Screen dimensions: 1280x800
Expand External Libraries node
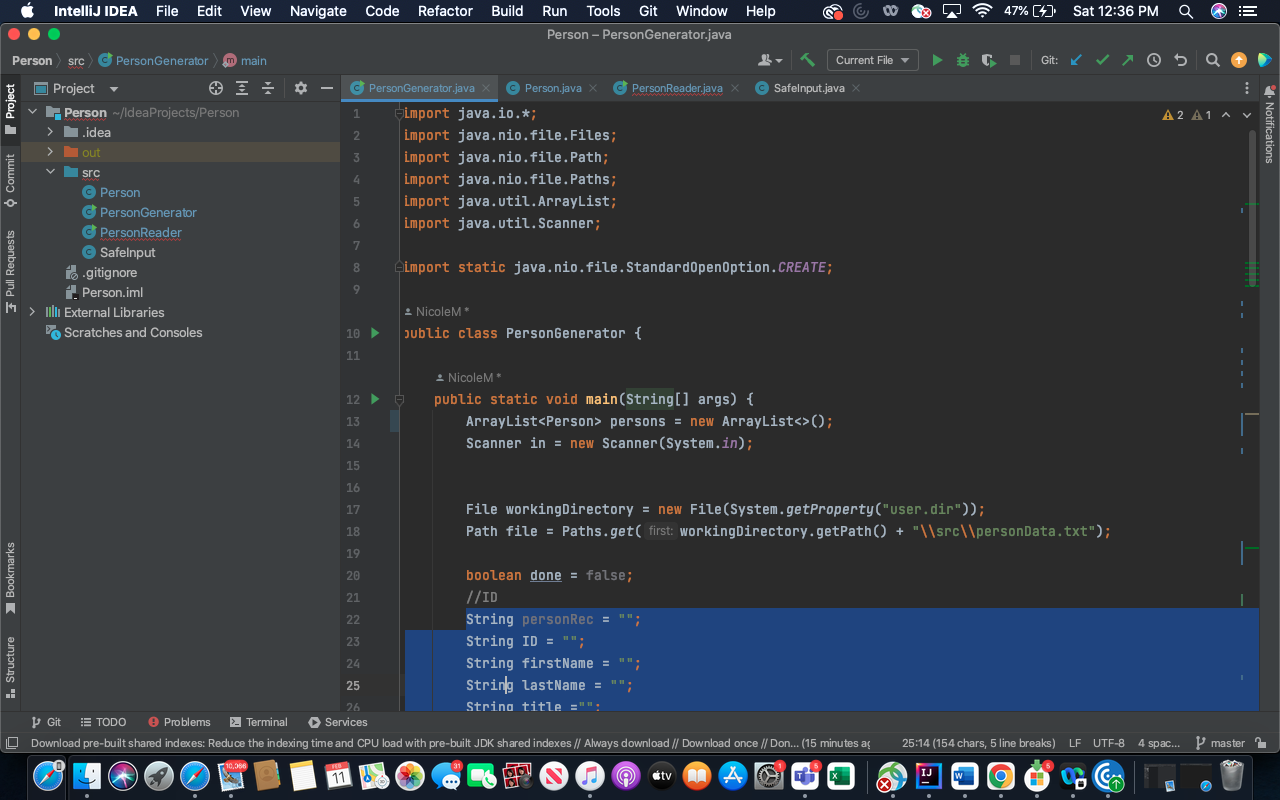(x=32, y=312)
